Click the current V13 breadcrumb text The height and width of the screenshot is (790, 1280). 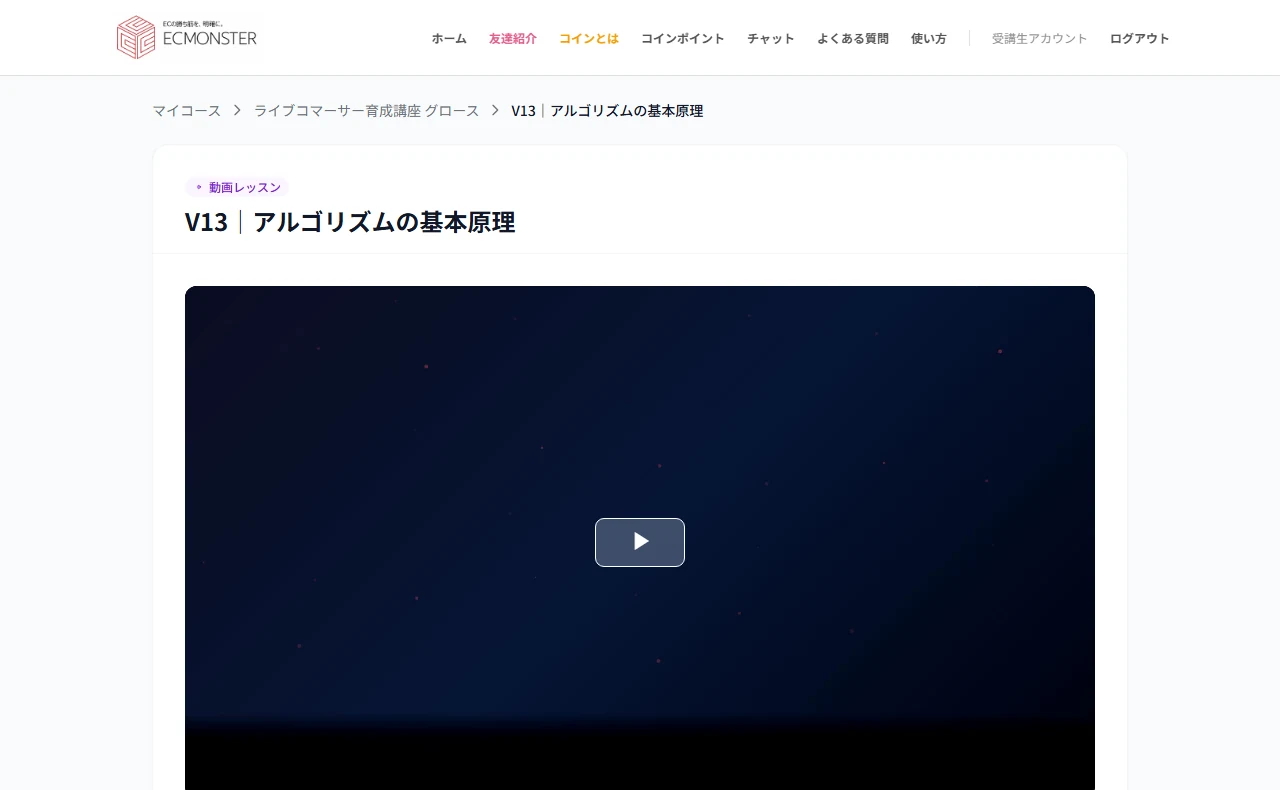607,111
